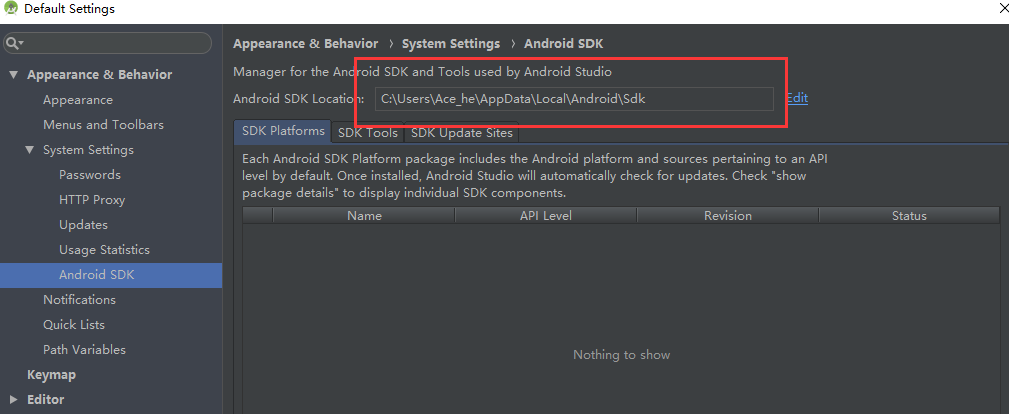
Task: Select Keymap in the sidebar
Action: pos(51,375)
